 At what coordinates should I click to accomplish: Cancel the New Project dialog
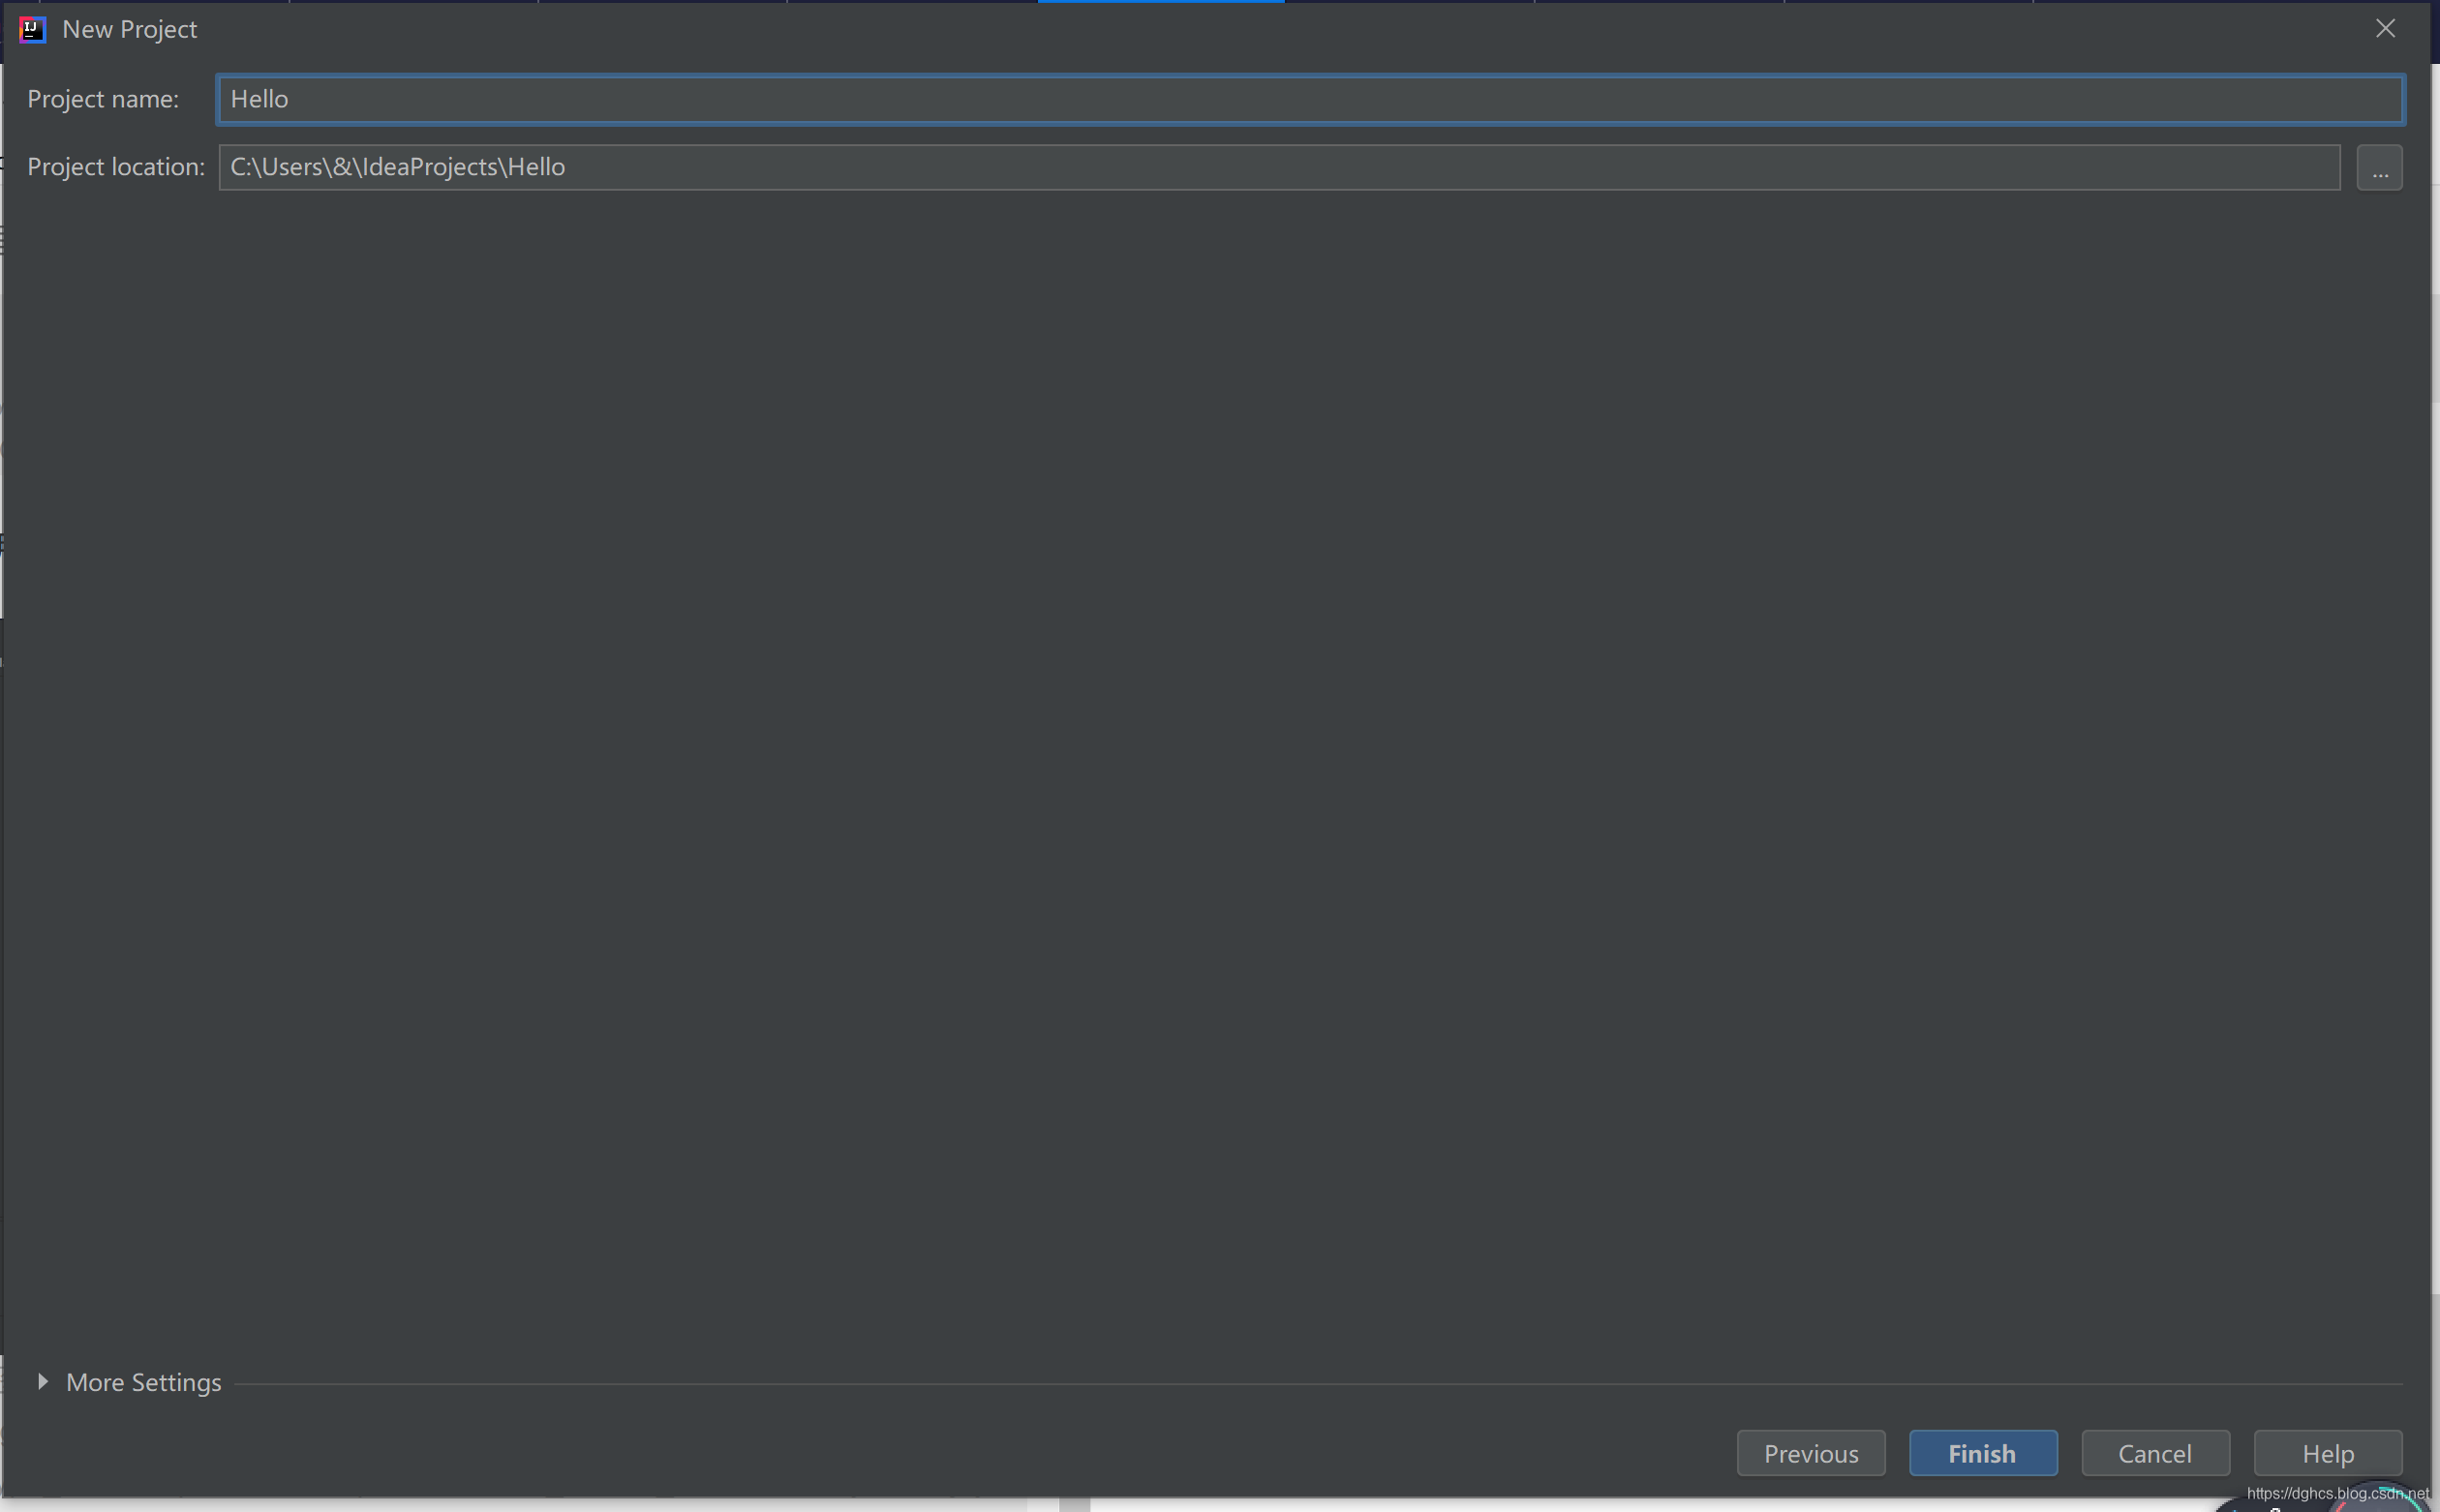click(x=2154, y=1453)
